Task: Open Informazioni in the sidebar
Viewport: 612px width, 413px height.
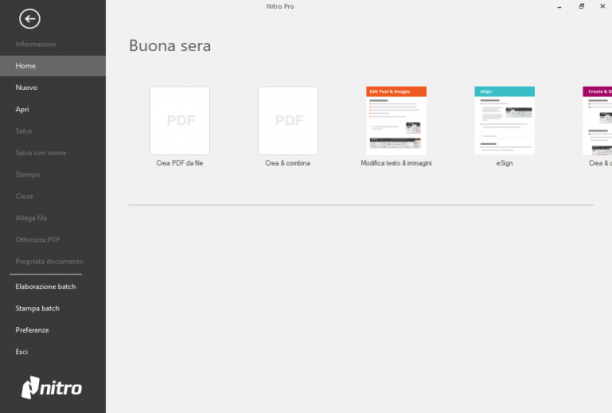Action: point(53,44)
